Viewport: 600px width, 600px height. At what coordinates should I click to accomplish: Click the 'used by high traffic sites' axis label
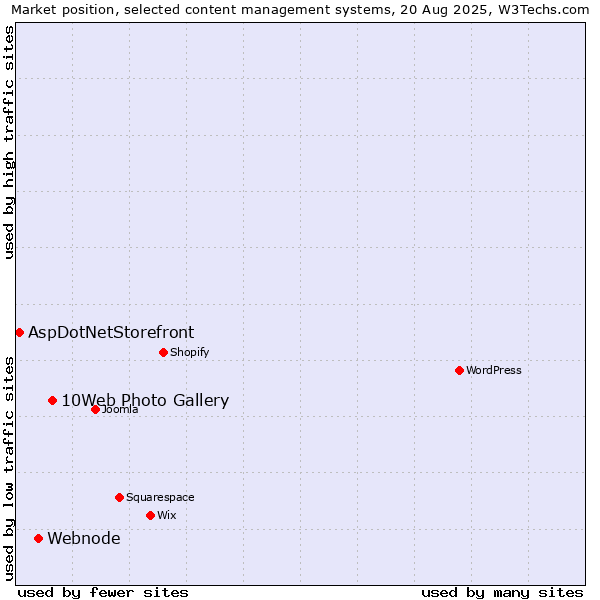(x=8, y=142)
